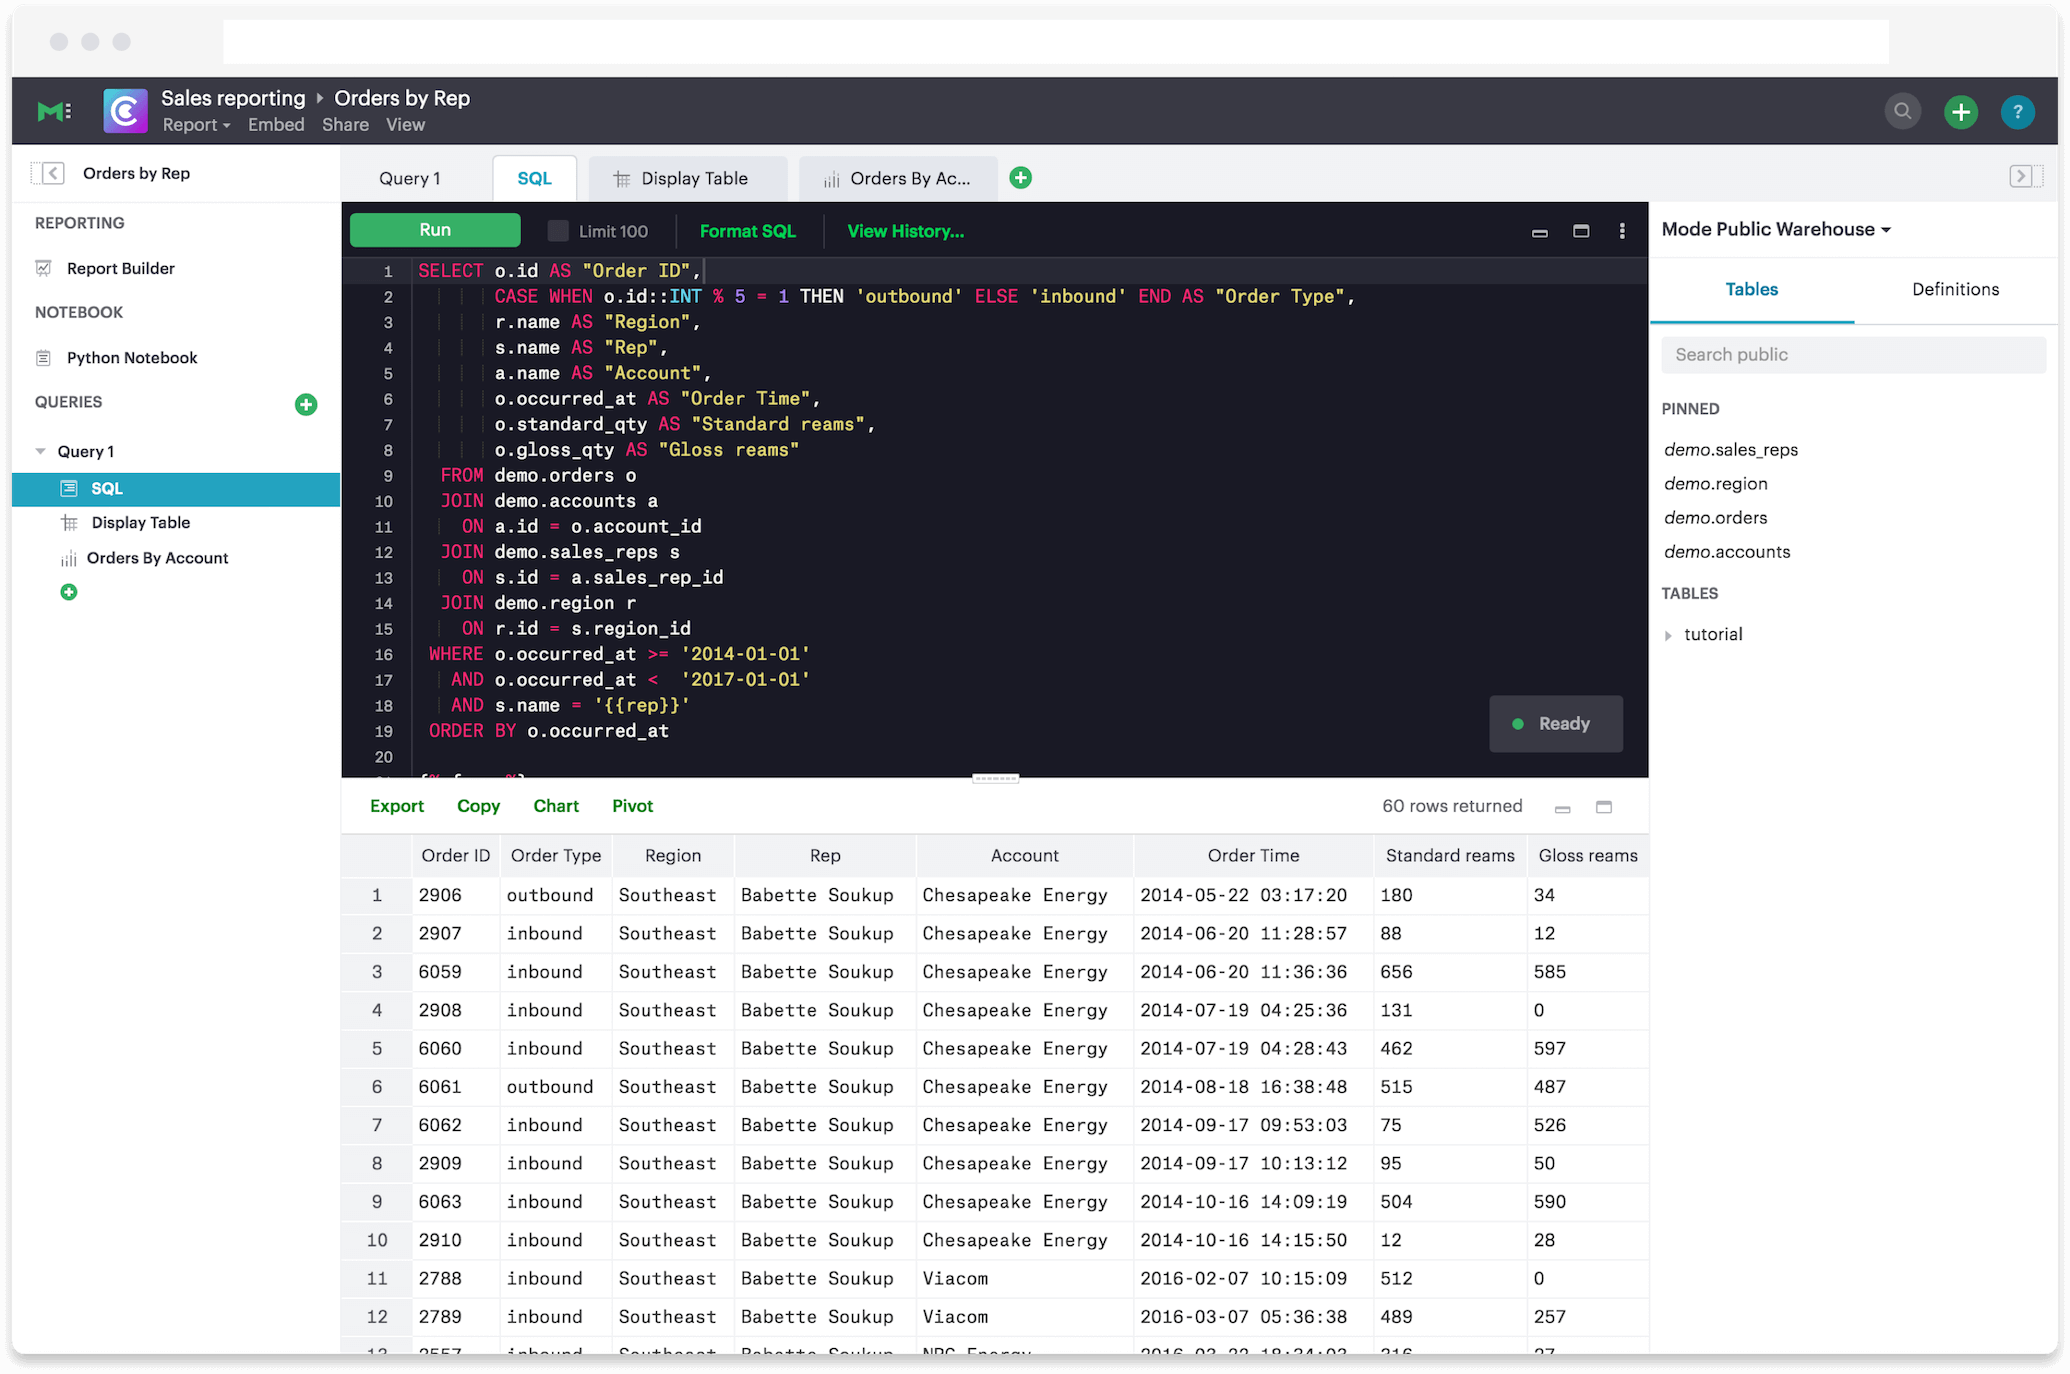The image size is (2070, 1374).
Task: Add a new query with the green plus
Action: pos(306,404)
